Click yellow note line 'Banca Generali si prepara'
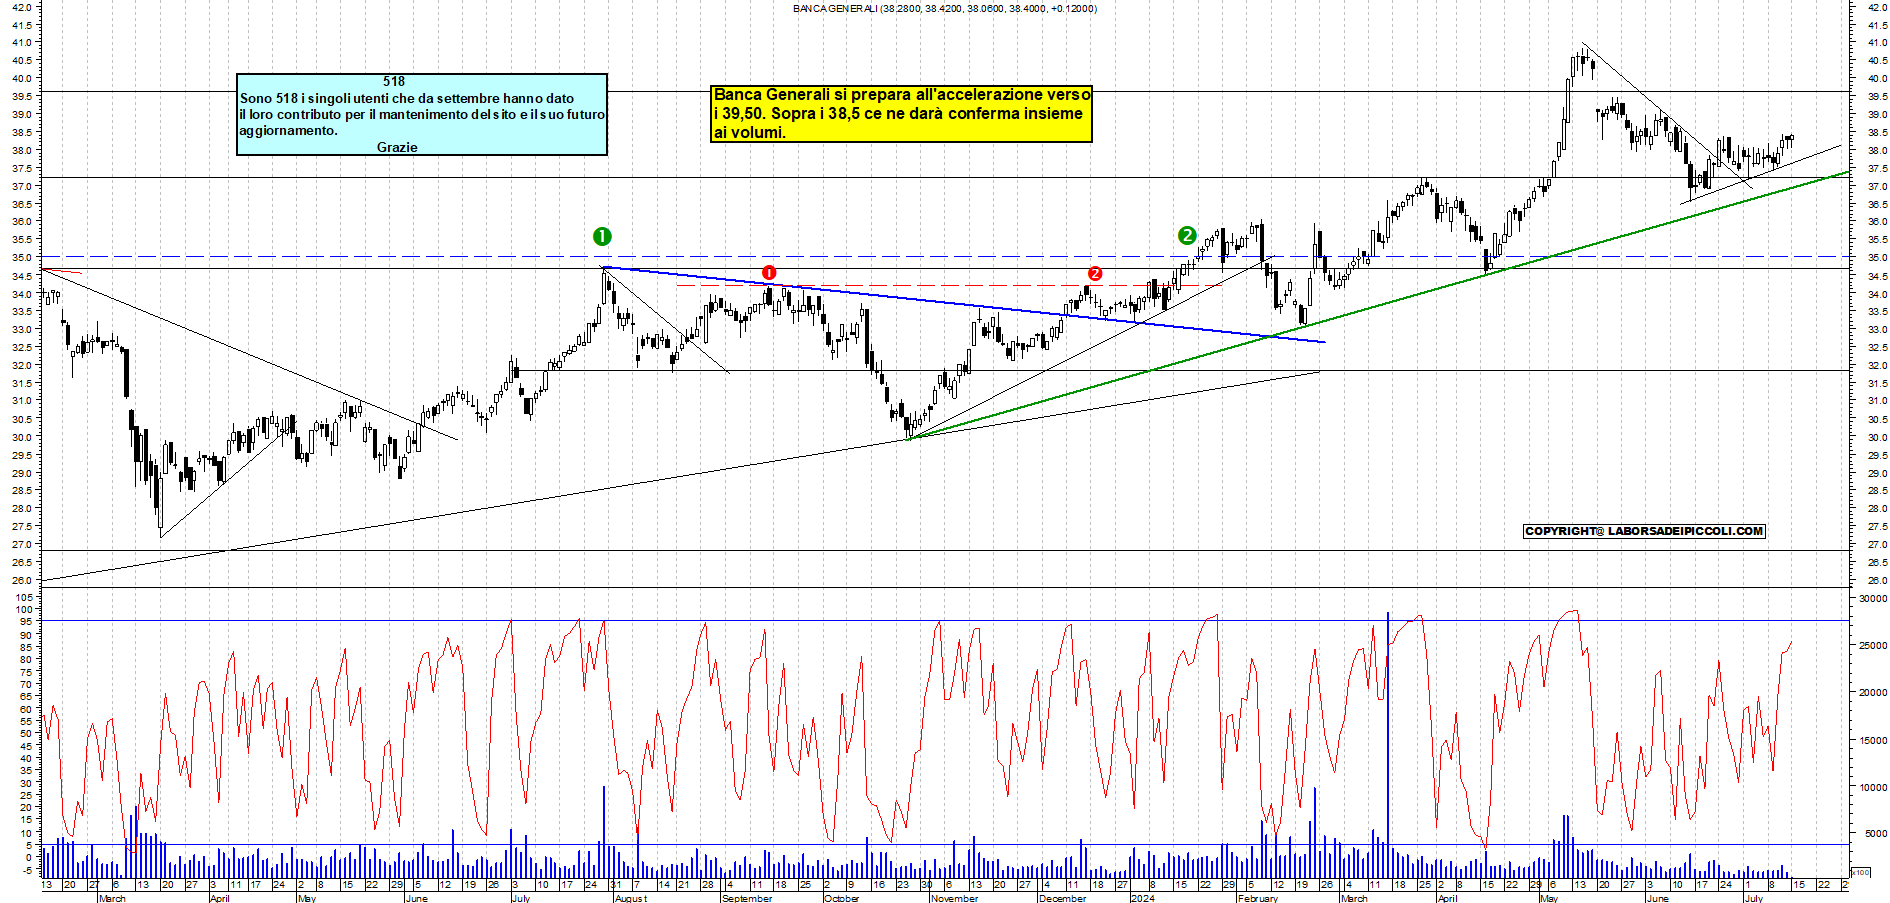The image size is (1890, 903). pos(902,95)
